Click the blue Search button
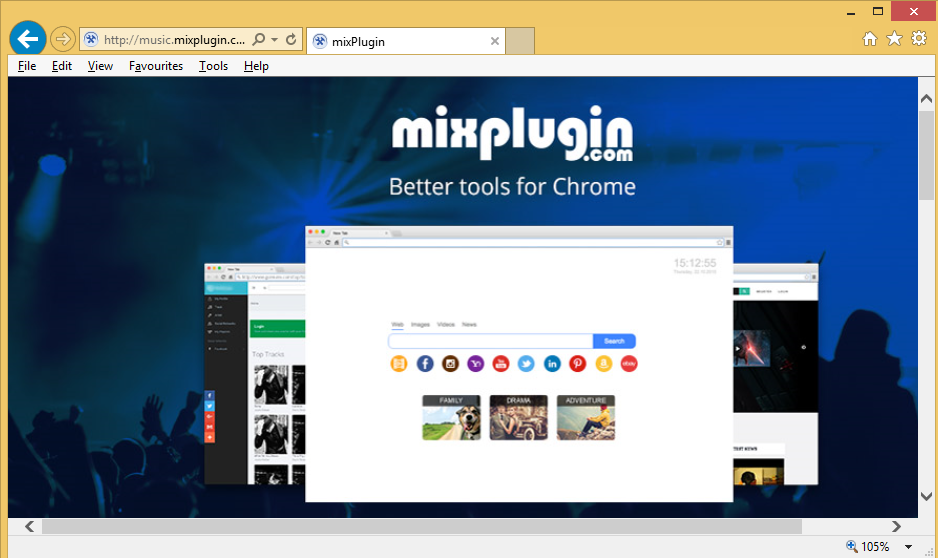This screenshot has height=558, width=938. (614, 341)
